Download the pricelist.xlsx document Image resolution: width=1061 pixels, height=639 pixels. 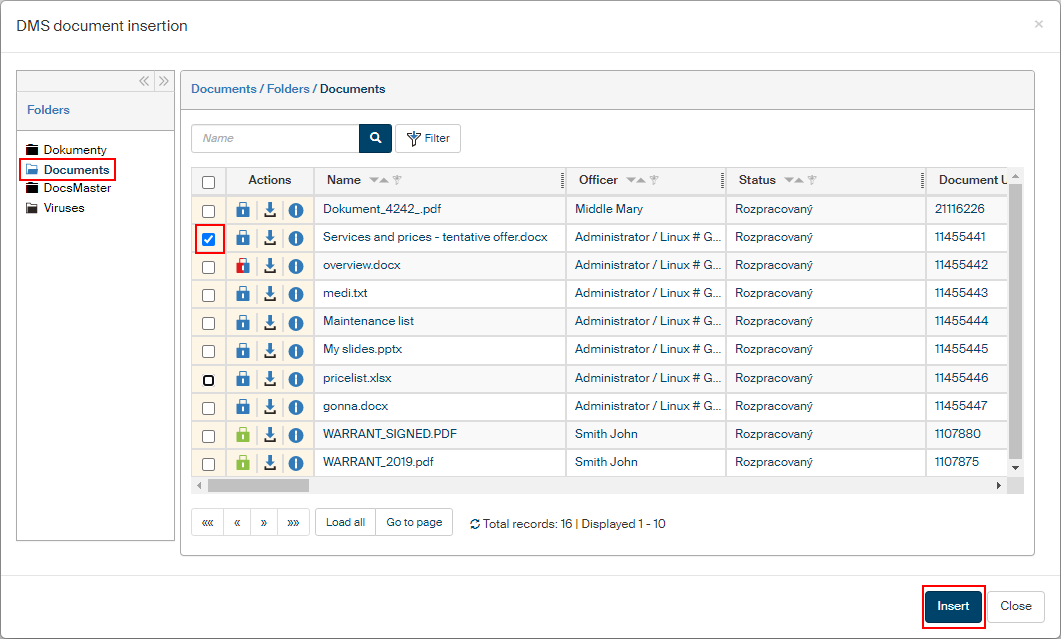(269, 379)
